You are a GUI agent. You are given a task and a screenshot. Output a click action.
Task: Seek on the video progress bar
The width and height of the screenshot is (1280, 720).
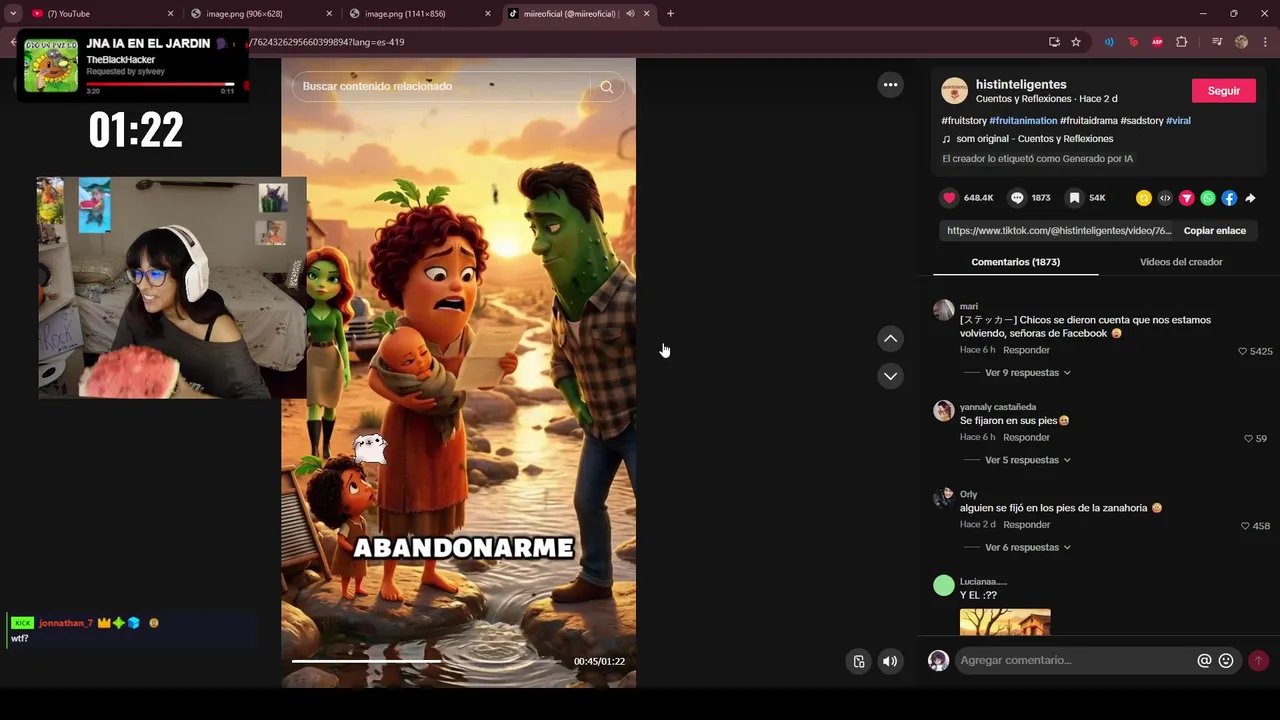click(426, 661)
